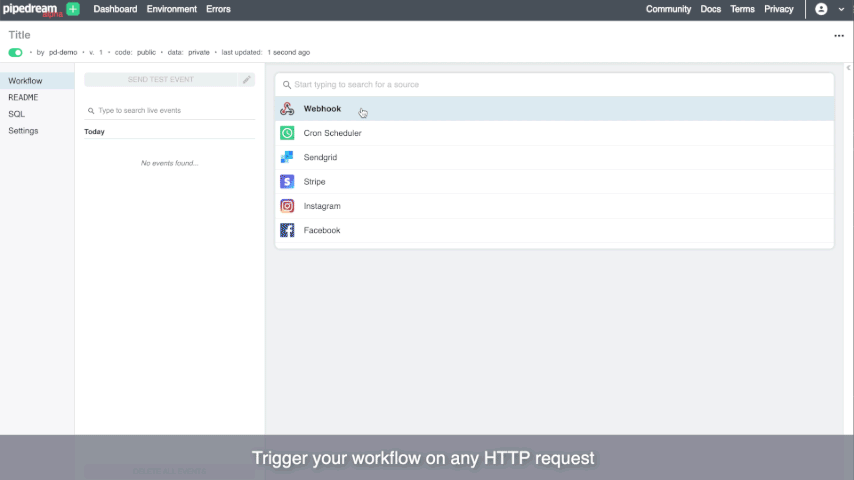Open the Errors menu
Screen dimensions: 854x480
coord(218,9)
